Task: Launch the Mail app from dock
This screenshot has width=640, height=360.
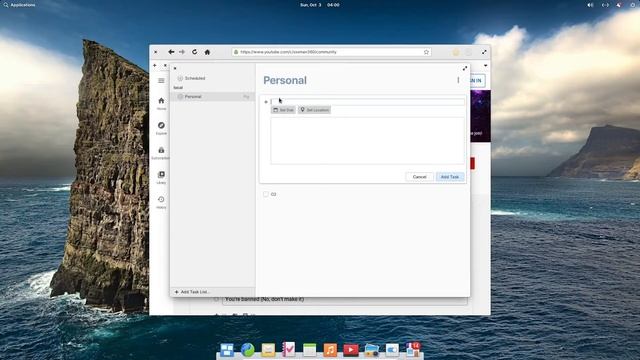Action: (268, 350)
